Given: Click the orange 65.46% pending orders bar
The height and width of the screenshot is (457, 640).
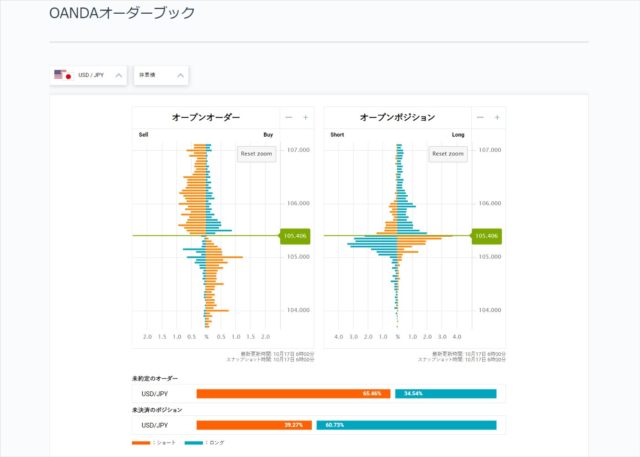Looking at the screenshot, I should click(293, 394).
